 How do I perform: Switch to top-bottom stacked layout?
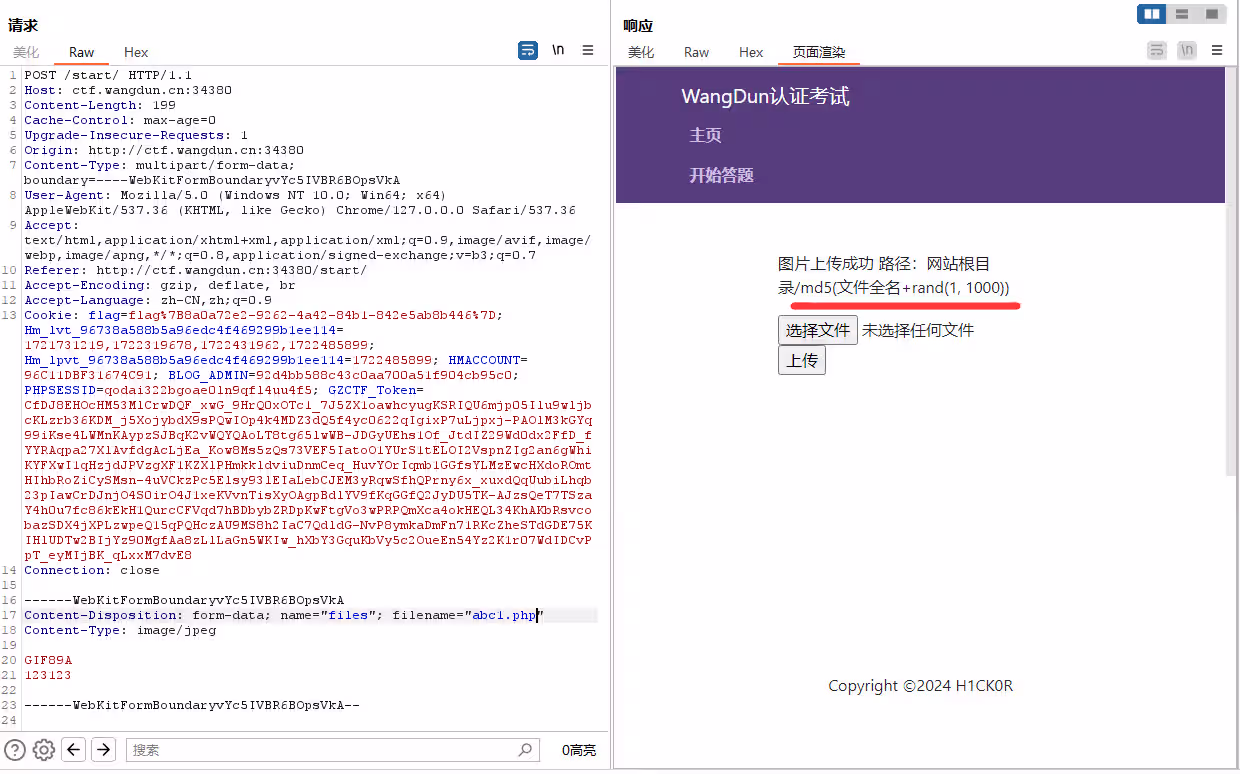click(1182, 14)
